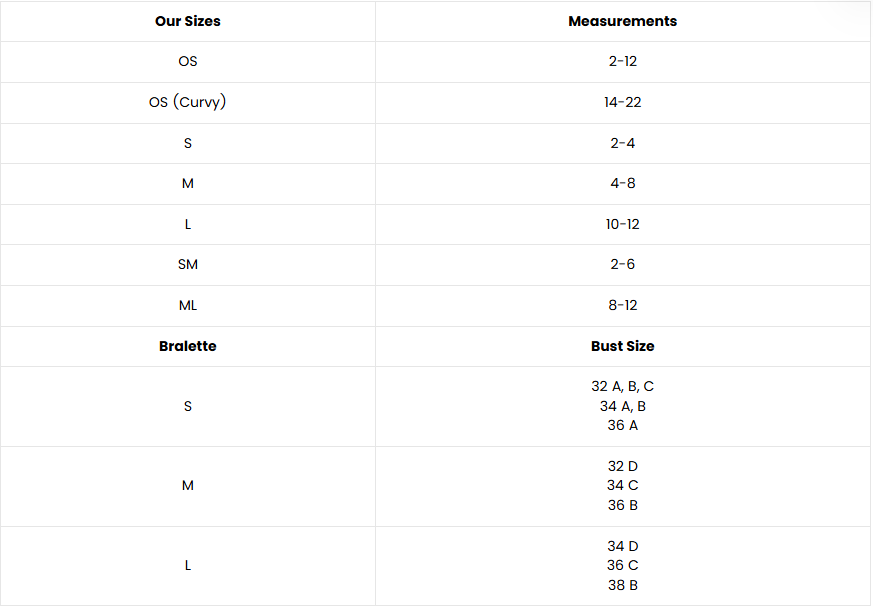Click the 8-12 measurement cell
This screenshot has height=609, width=873.
coord(622,306)
